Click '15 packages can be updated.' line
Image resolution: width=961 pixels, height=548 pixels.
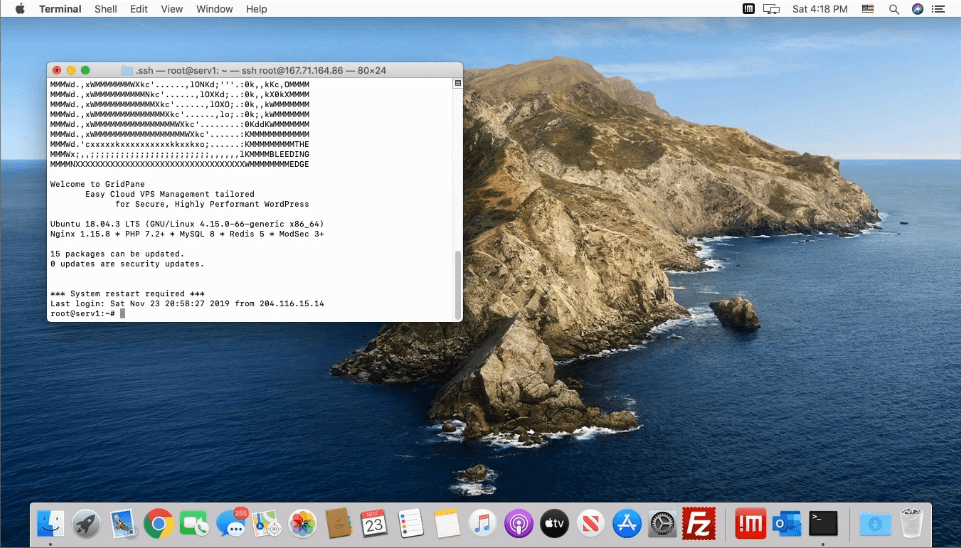click(117, 254)
